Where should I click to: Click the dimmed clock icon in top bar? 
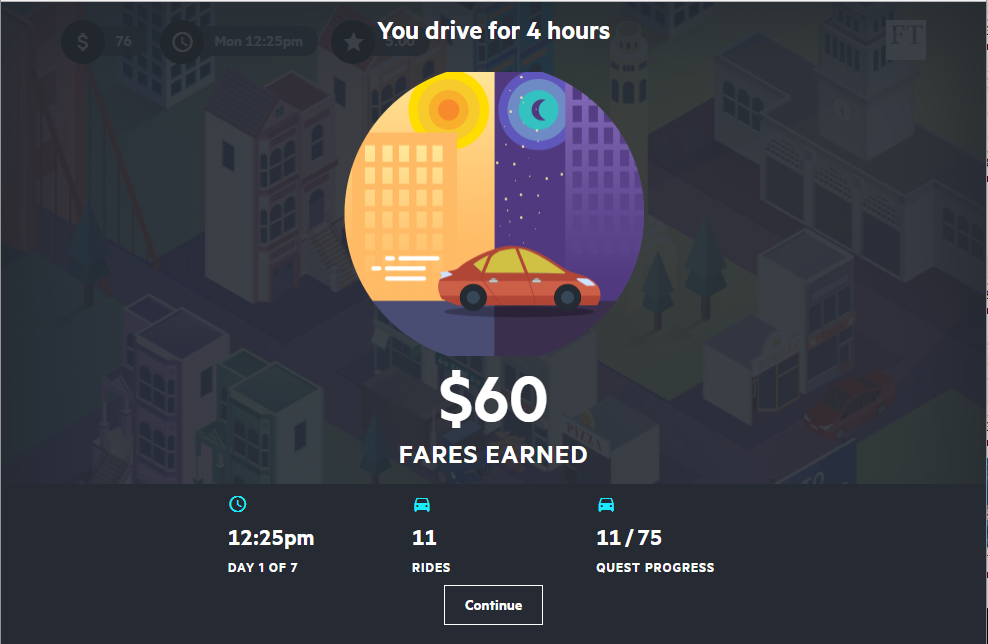pyautogui.click(x=182, y=42)
